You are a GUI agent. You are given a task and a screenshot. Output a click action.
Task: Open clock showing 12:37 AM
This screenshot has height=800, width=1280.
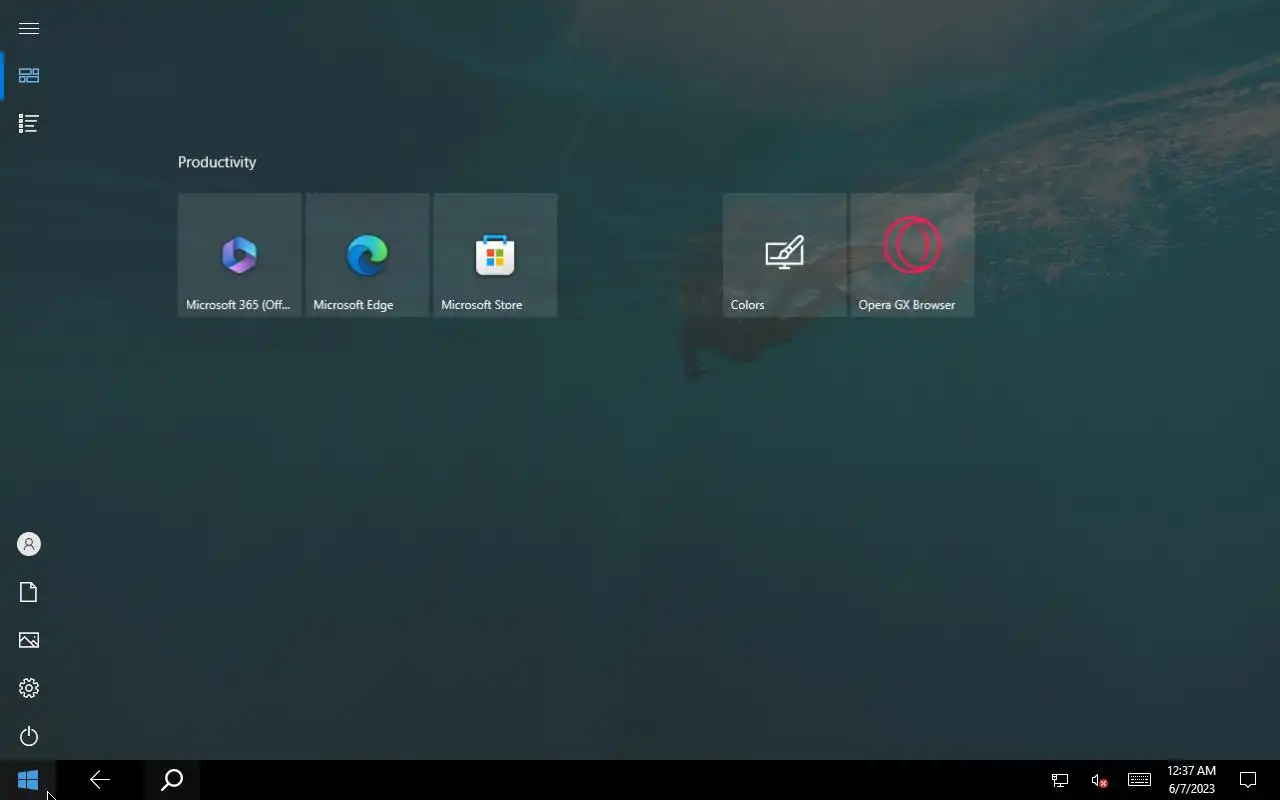(x=1192, y=780)
